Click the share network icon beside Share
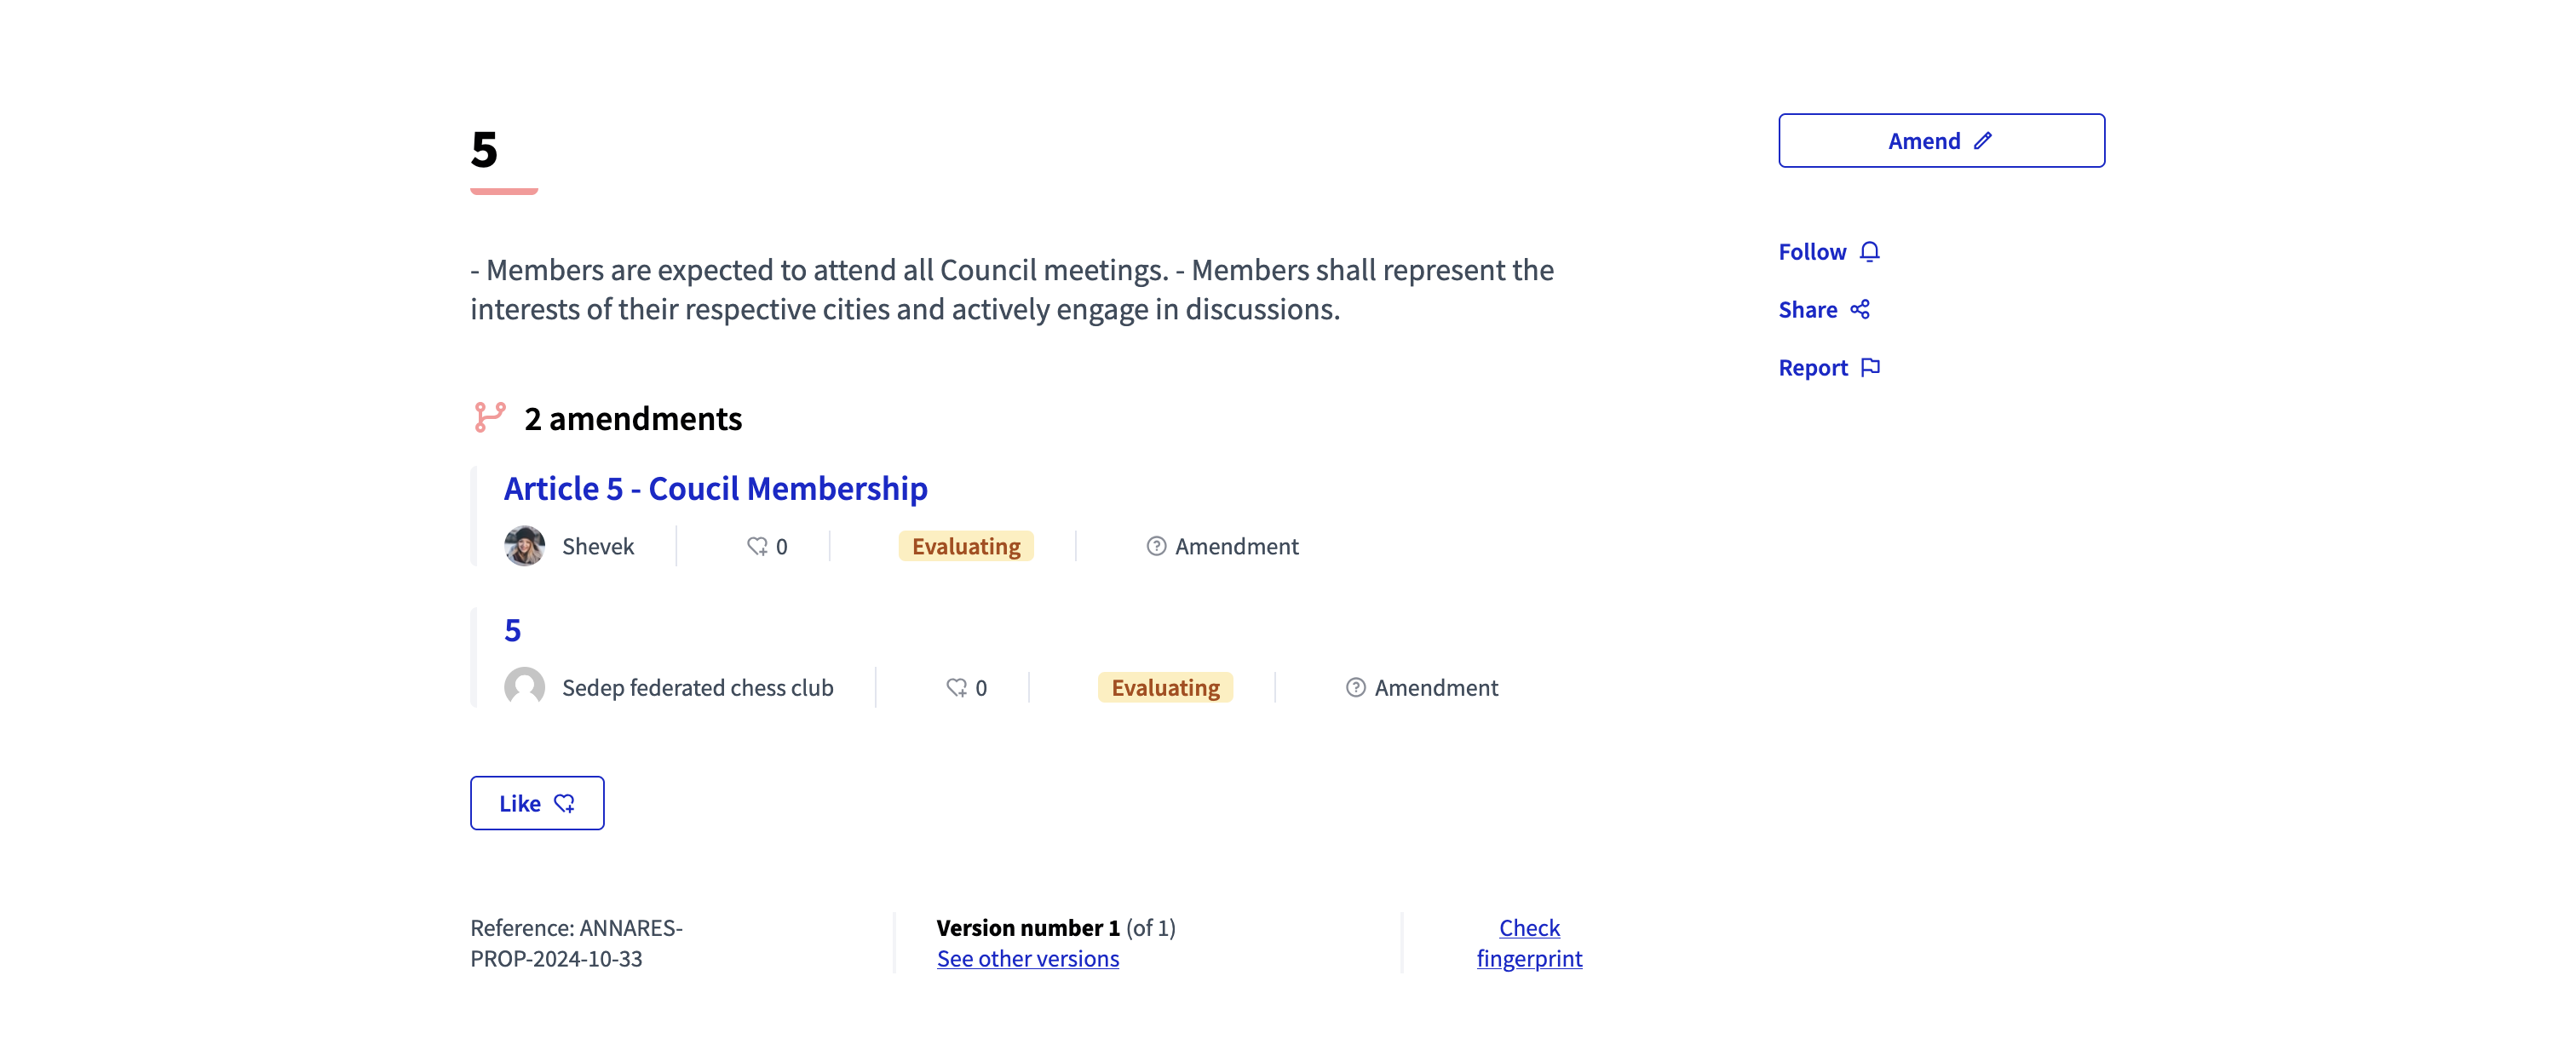The image size is (2576, 1056). tap(1860, 309)
